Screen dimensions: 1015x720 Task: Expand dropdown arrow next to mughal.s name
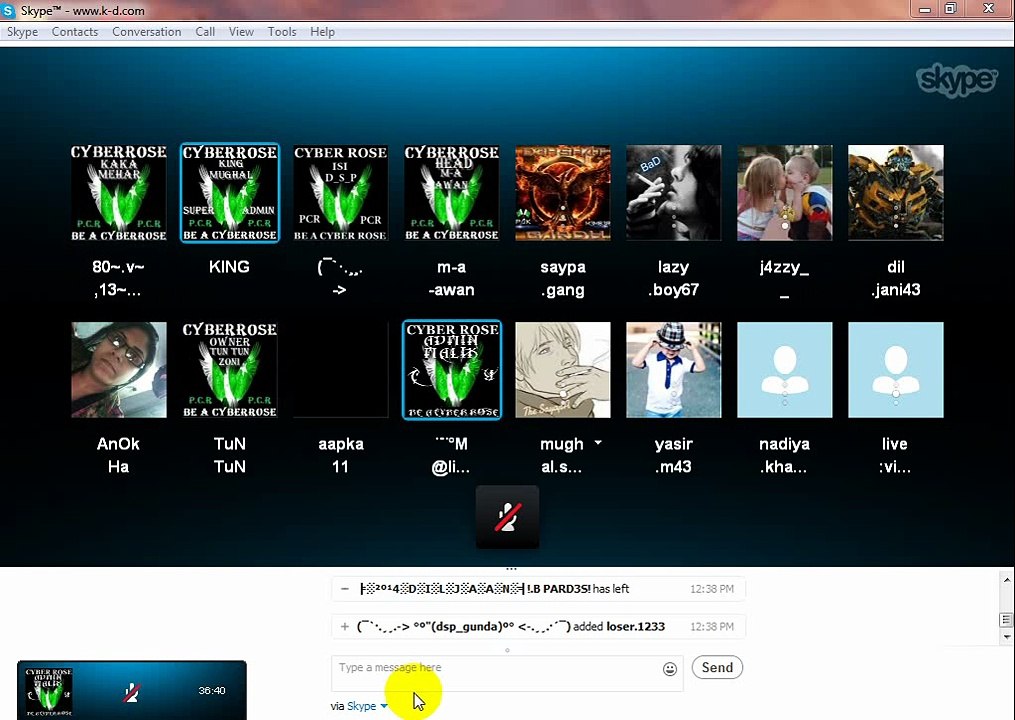point(598,443)
